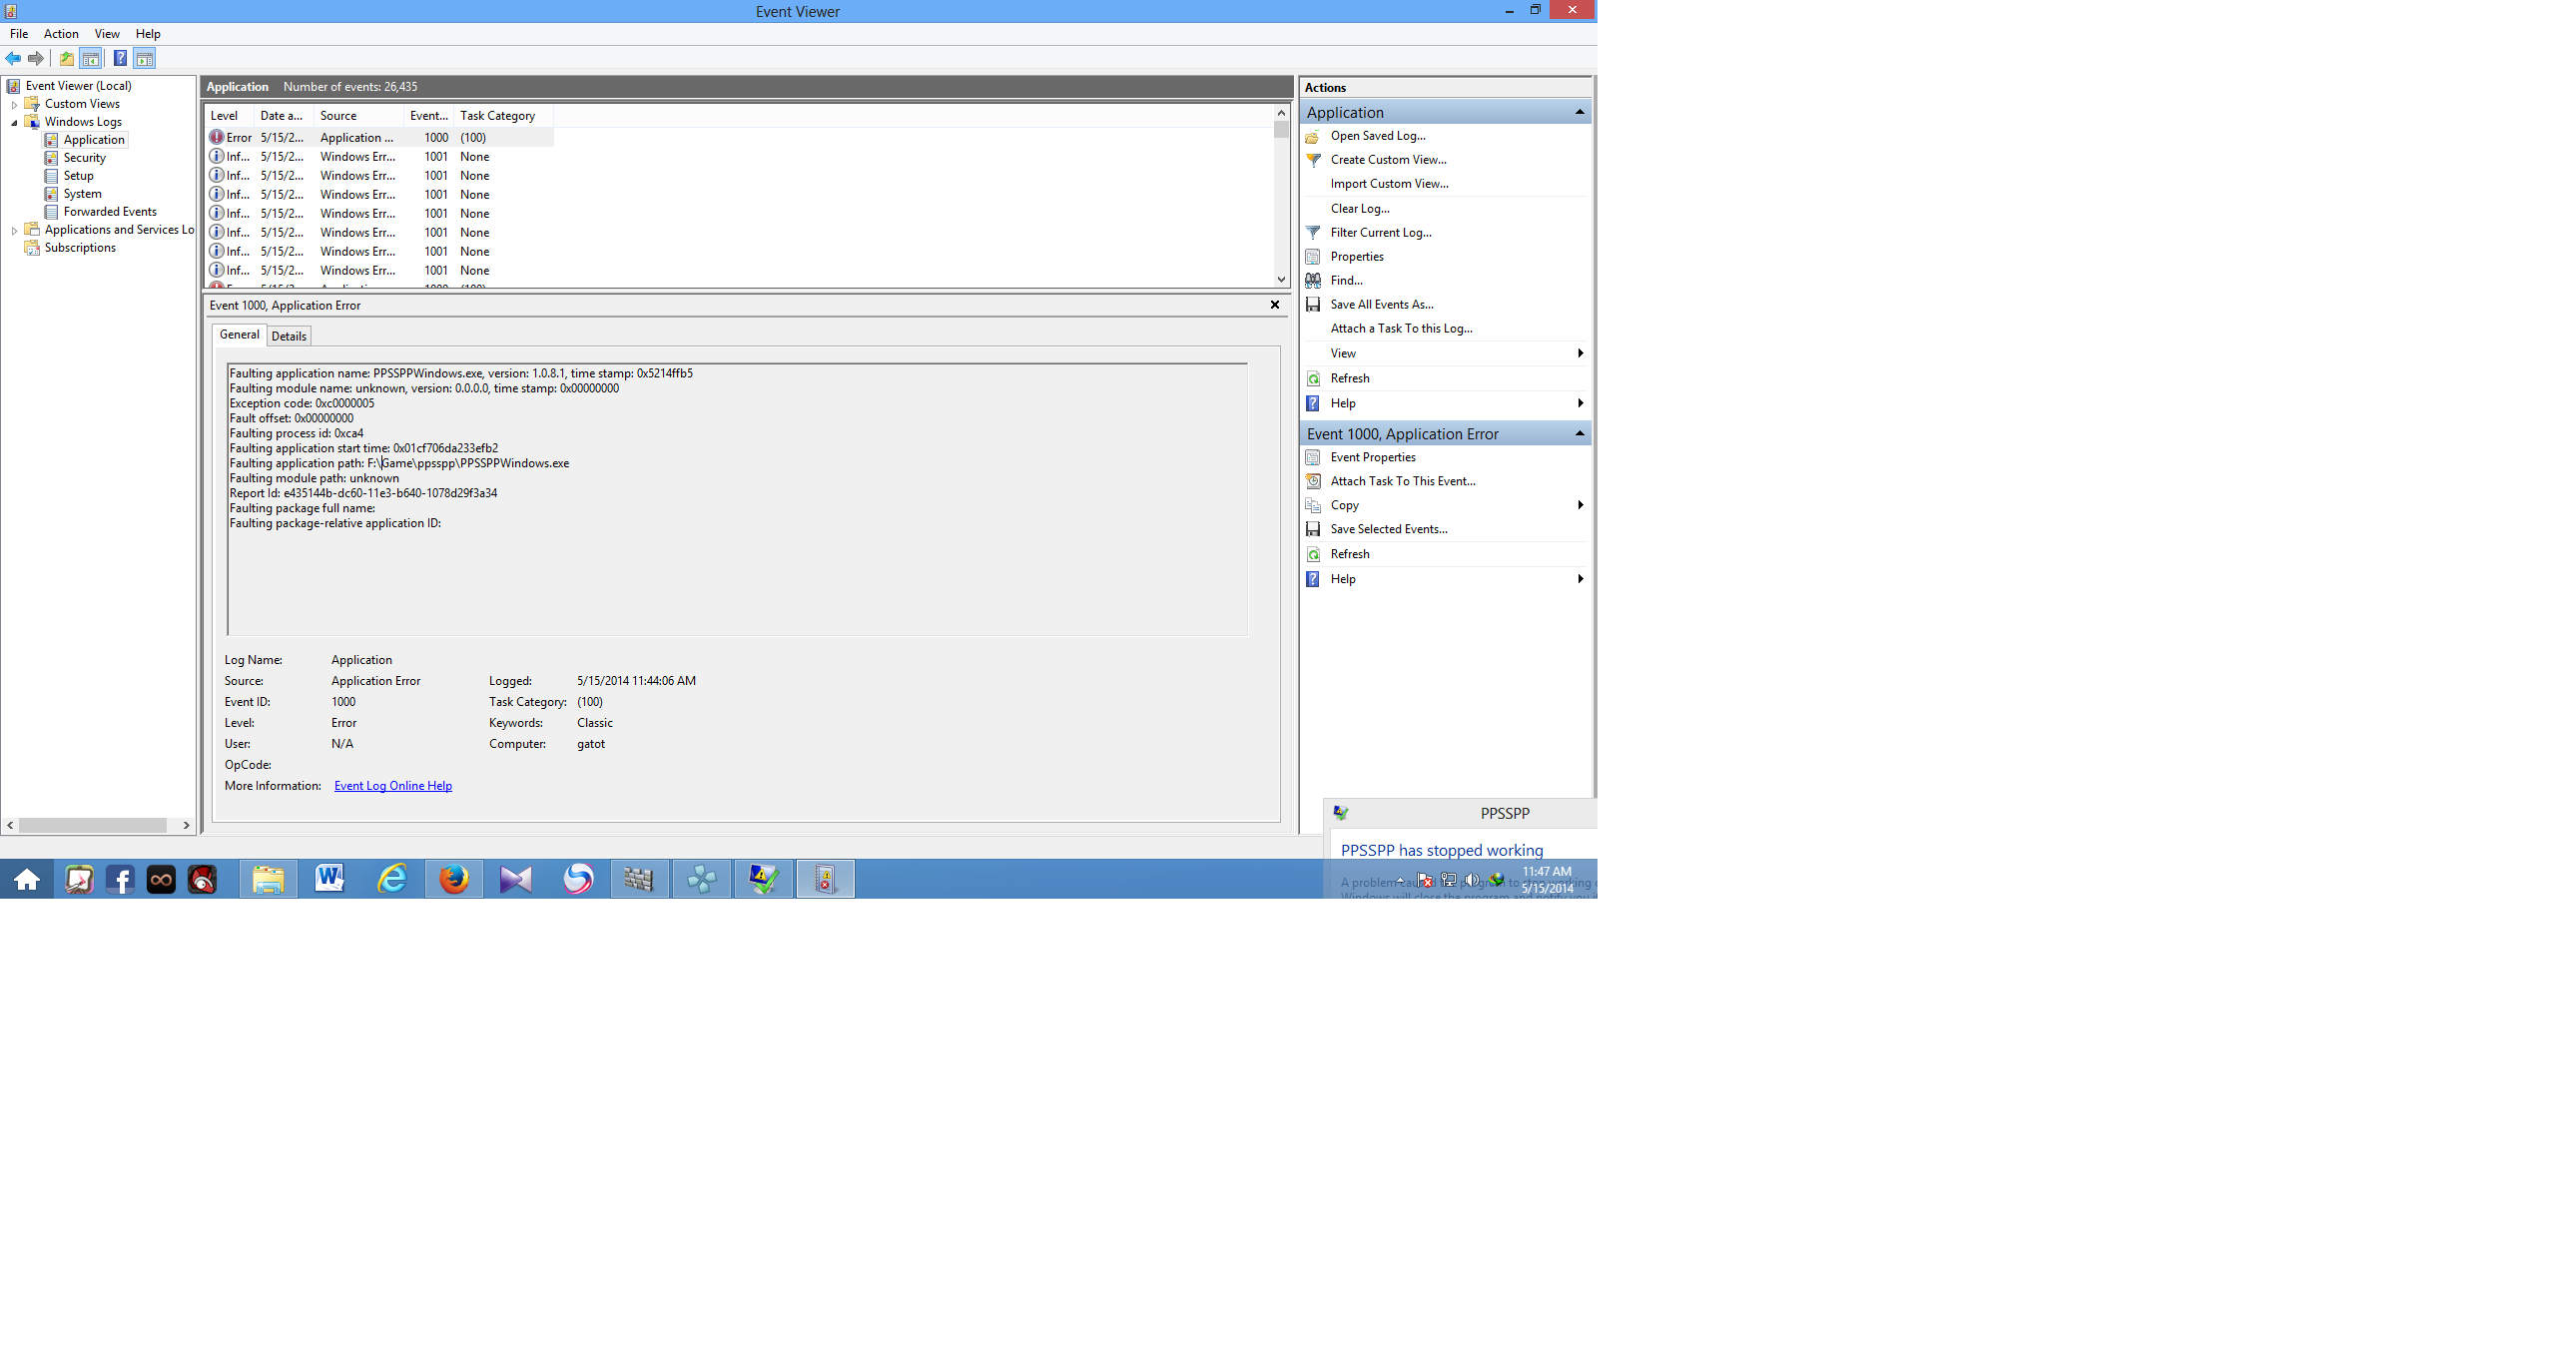This screenshot has width=2576, height=1370.
Task: Select the System log in tree
Action: [82, 194]
